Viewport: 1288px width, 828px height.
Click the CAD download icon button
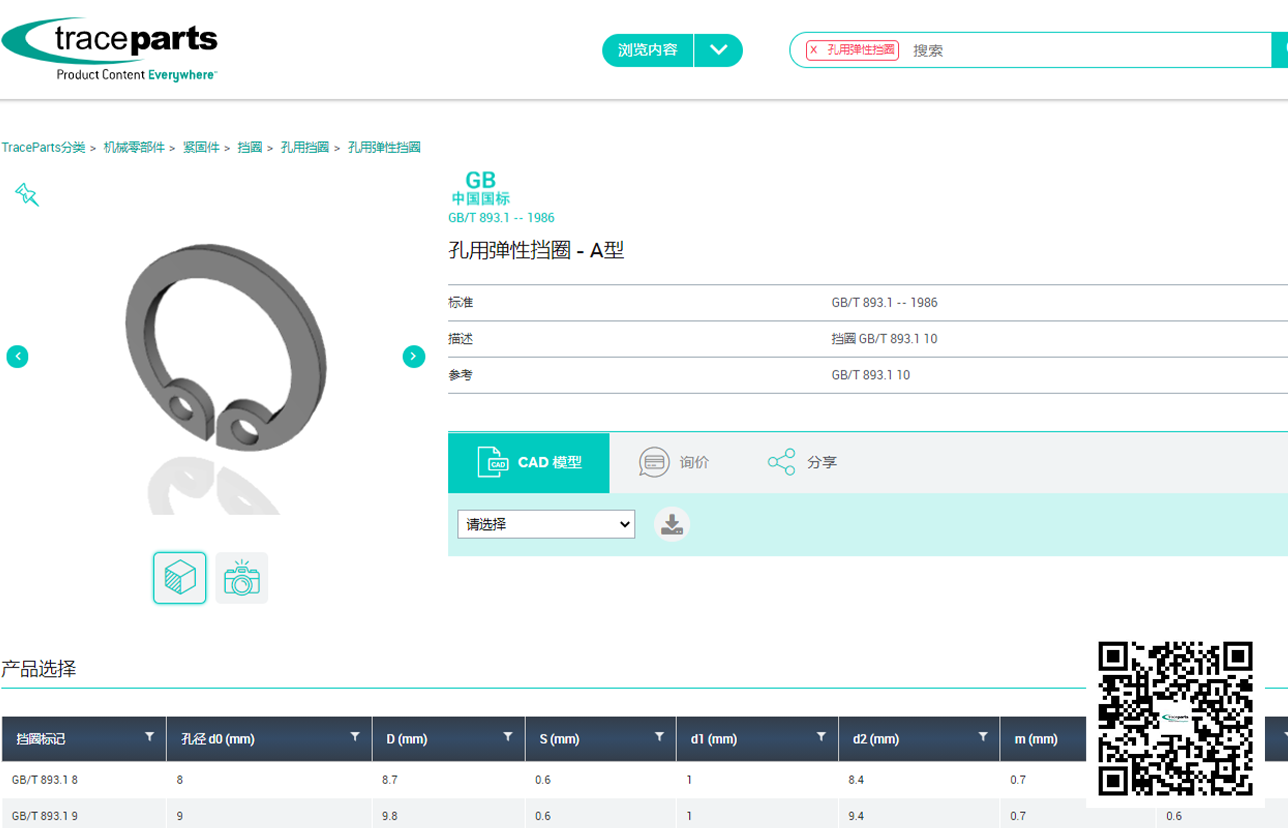click(672, 524)
